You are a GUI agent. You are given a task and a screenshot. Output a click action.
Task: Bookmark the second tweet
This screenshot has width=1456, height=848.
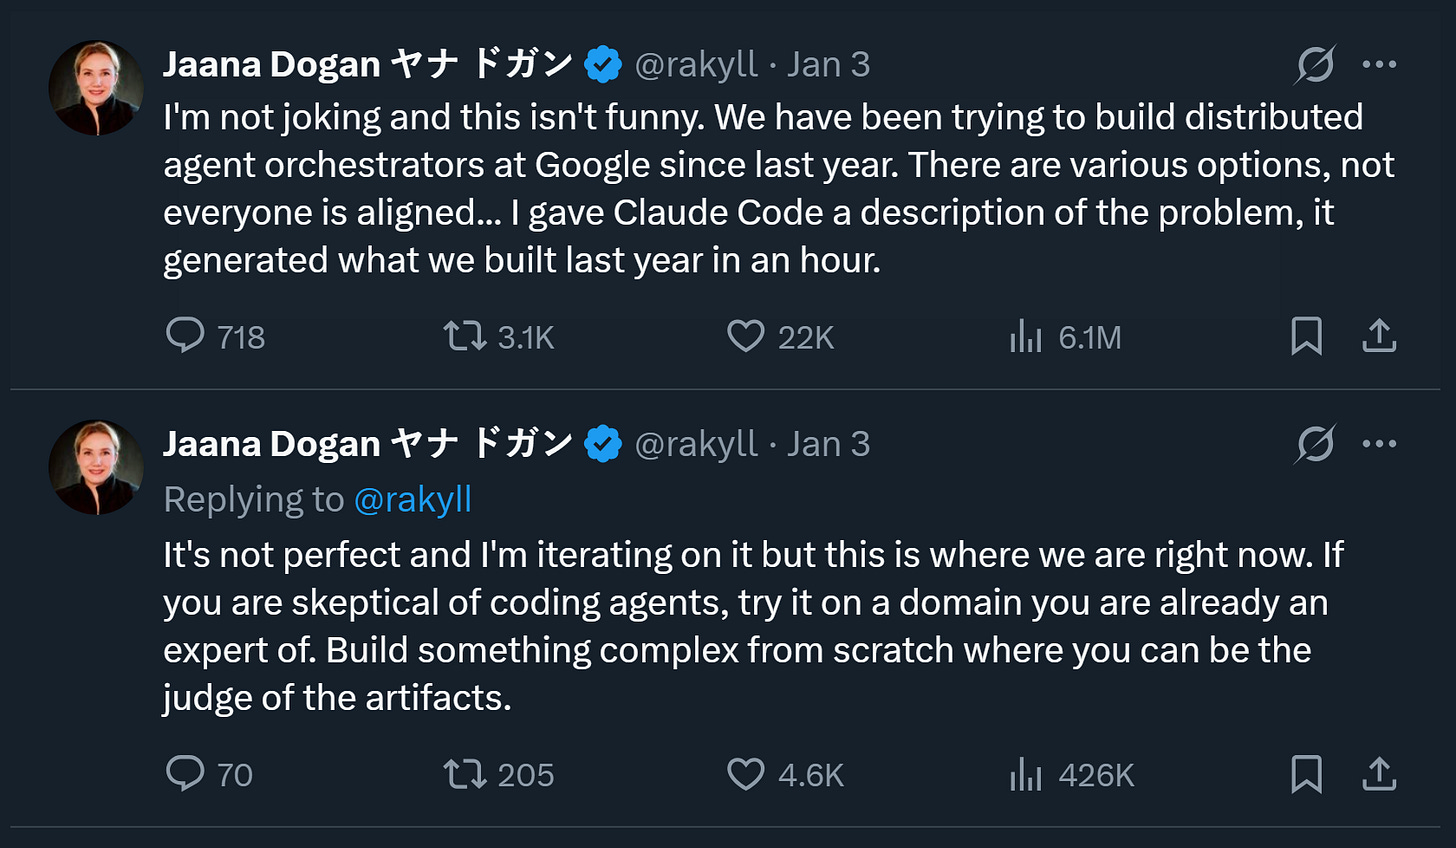(1305, 774)
